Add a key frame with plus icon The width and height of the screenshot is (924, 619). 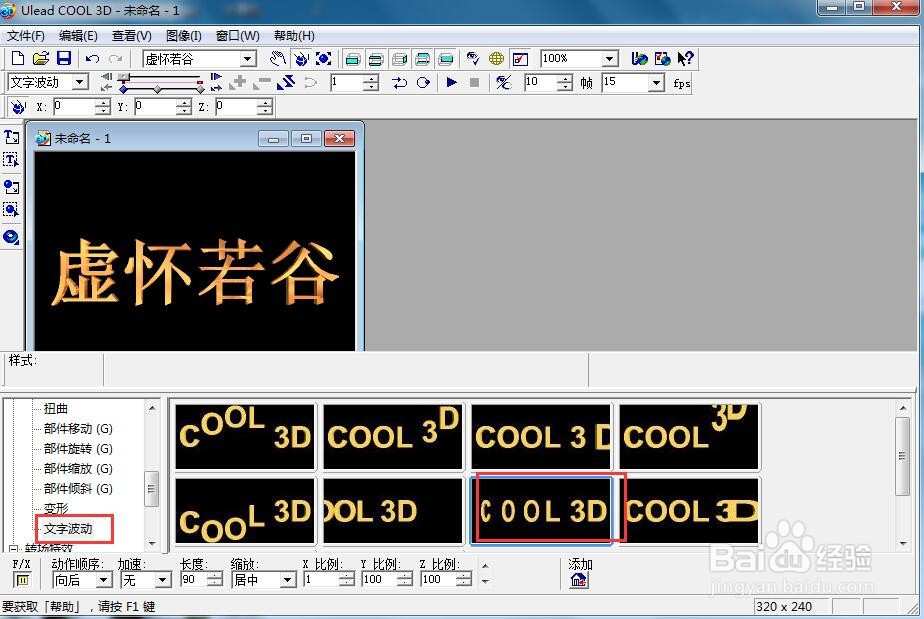click(x=239, y=82)
